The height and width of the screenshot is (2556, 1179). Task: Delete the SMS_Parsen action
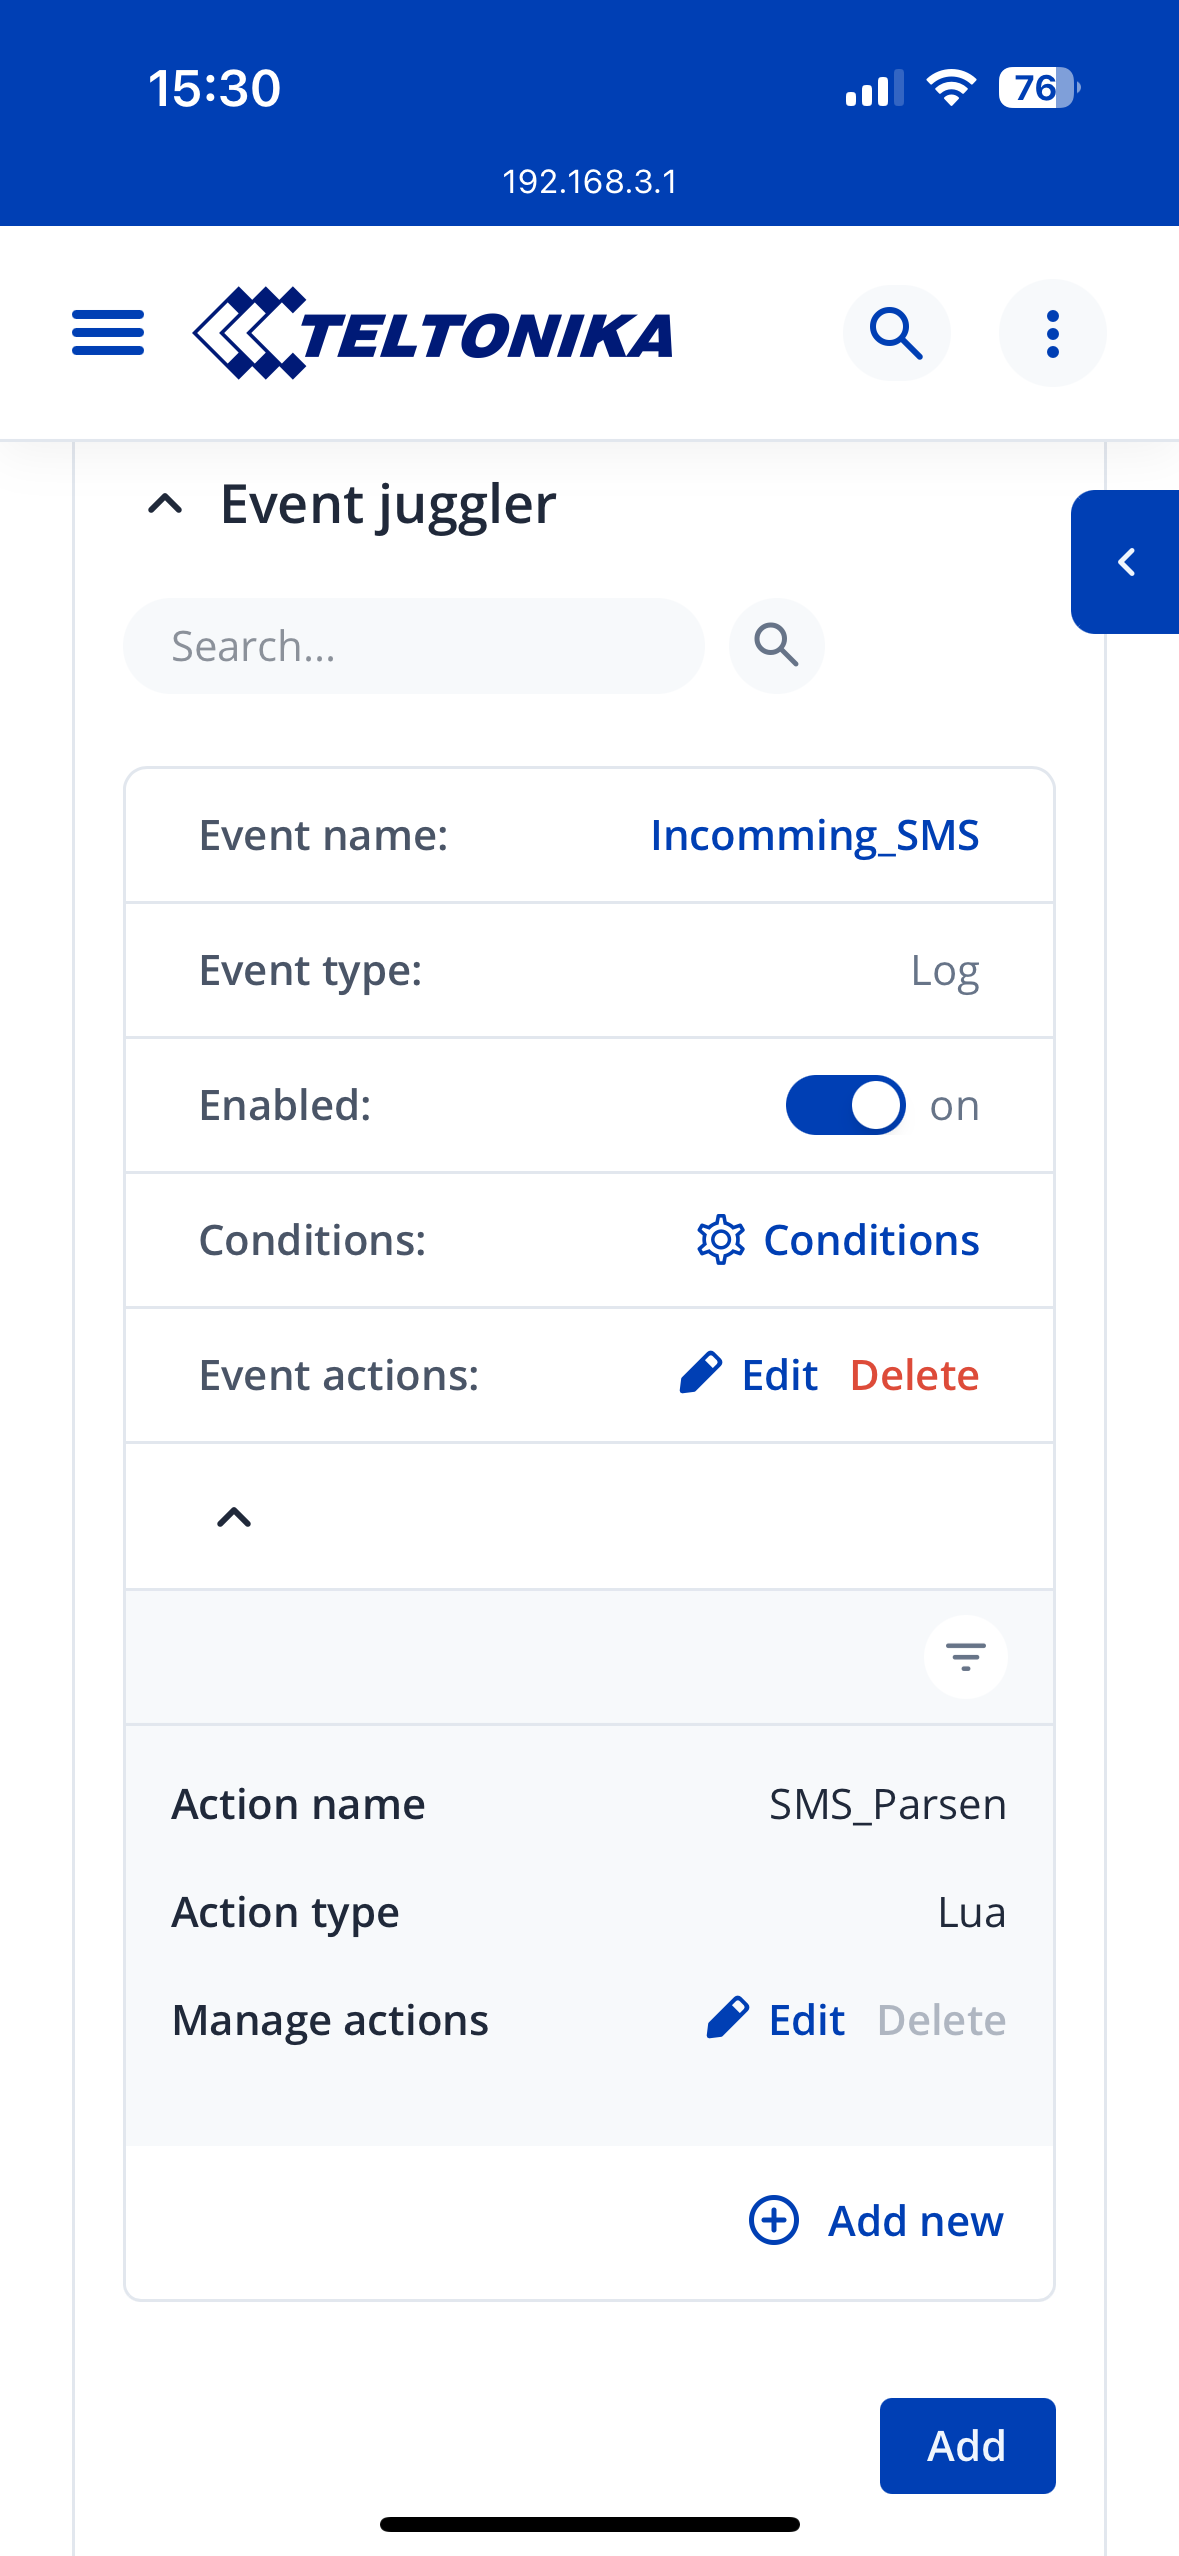941,2020
